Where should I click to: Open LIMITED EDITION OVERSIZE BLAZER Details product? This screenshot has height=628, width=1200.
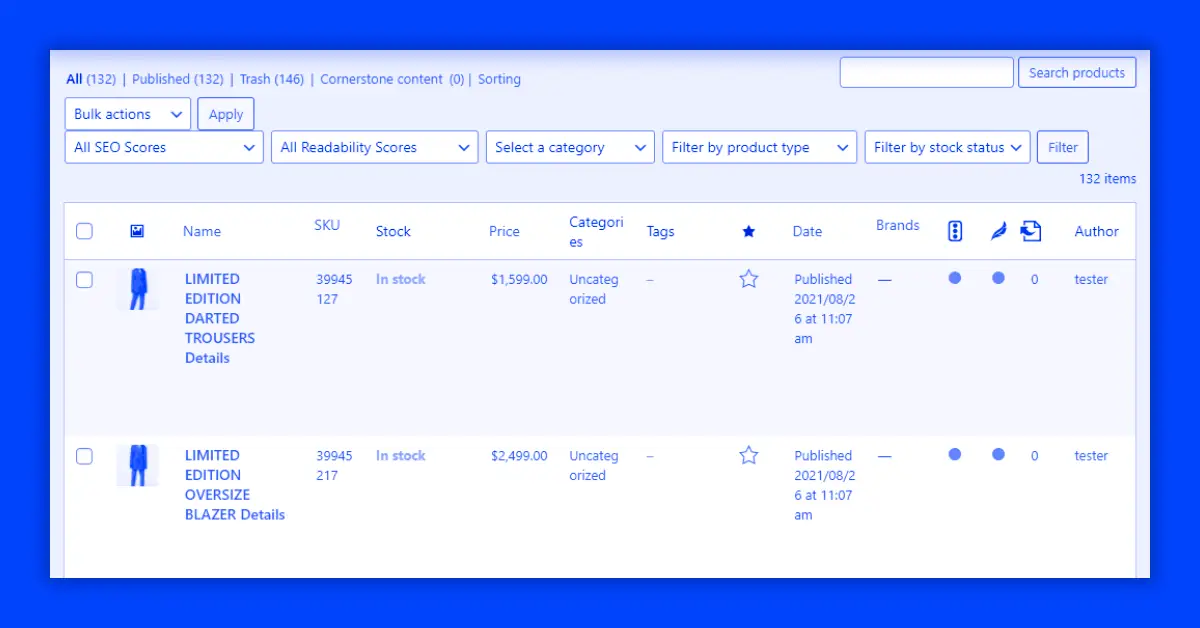click(235, 485)
